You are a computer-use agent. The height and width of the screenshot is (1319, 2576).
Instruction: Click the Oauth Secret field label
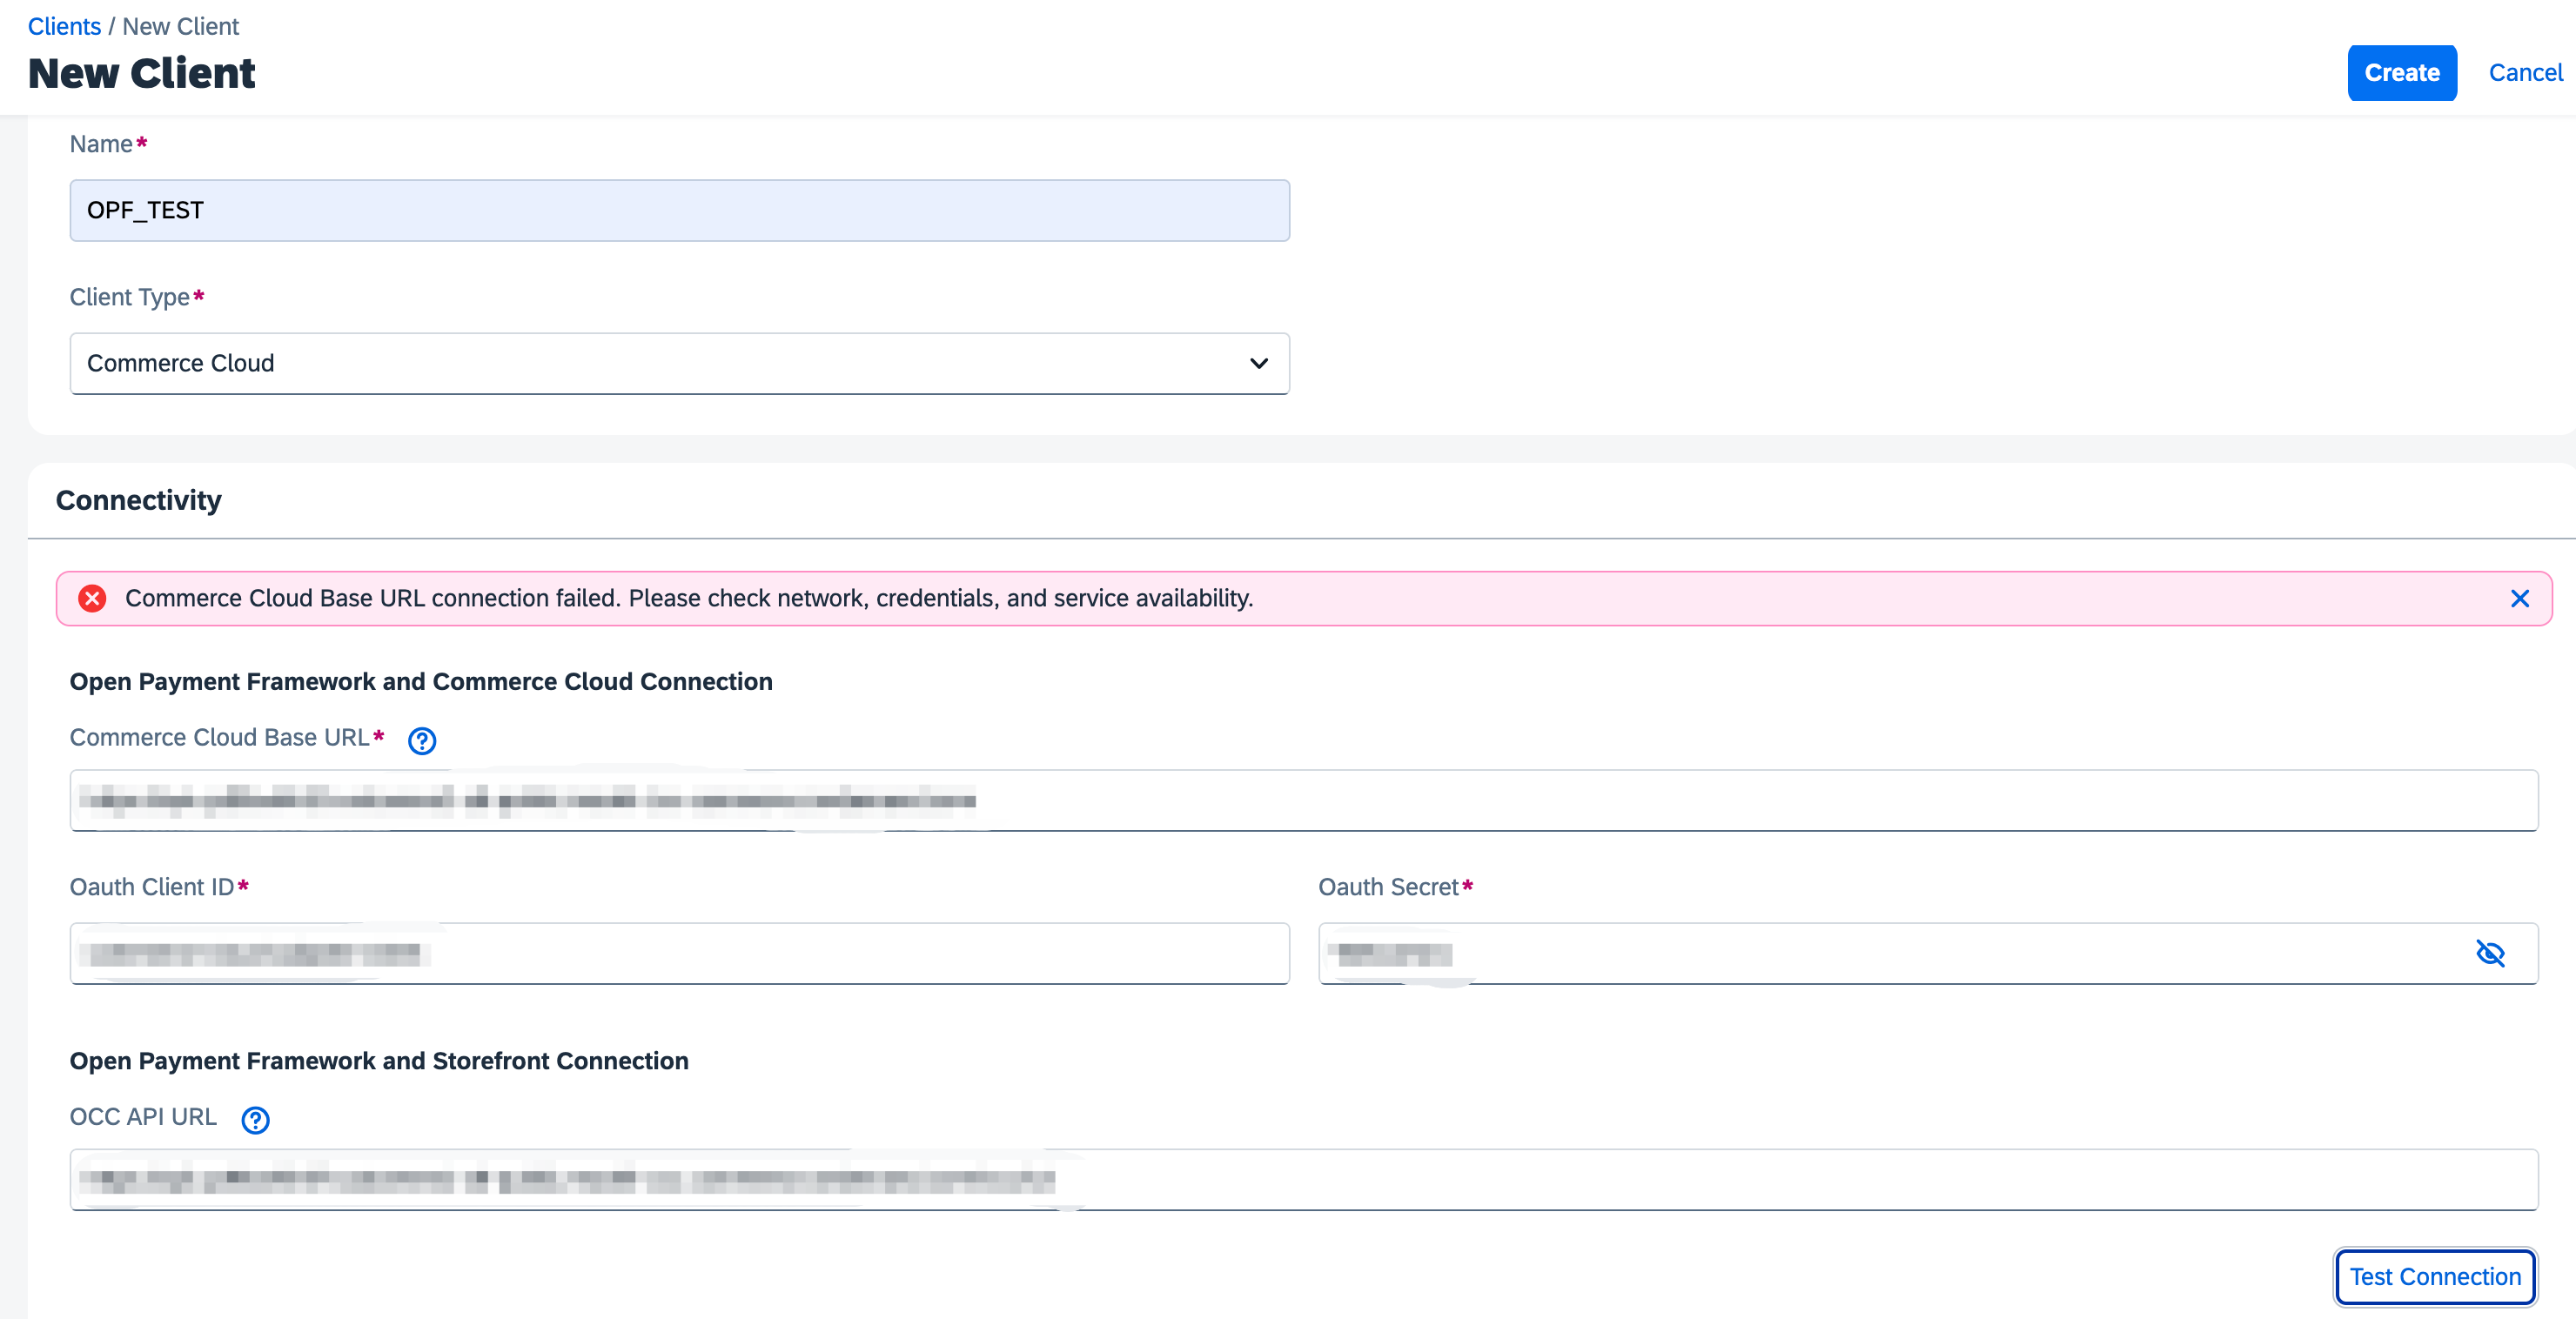tap(1387, 886)
